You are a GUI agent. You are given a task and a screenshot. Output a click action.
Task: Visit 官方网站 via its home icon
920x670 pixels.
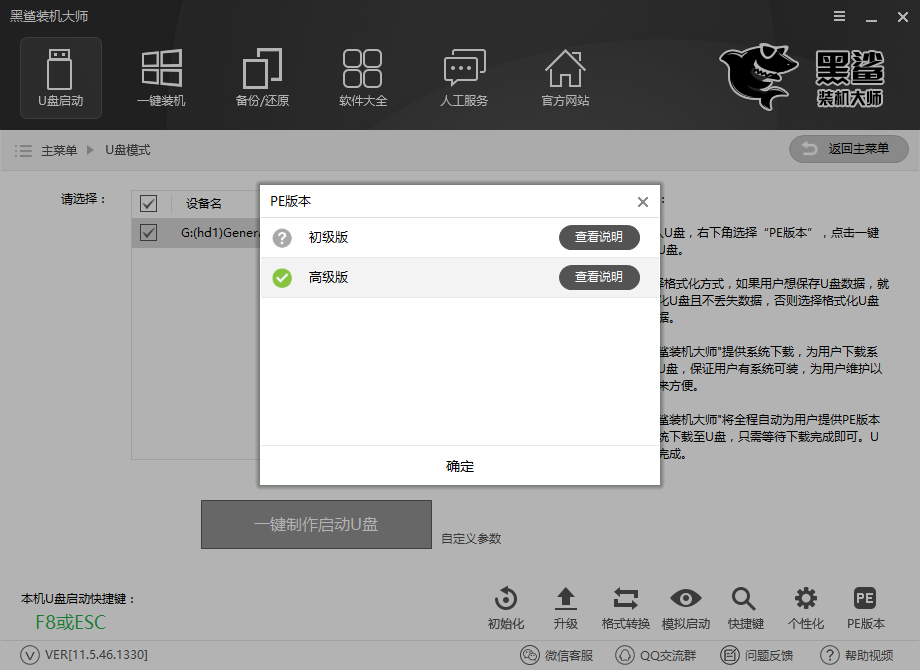[x=565, y=78]
